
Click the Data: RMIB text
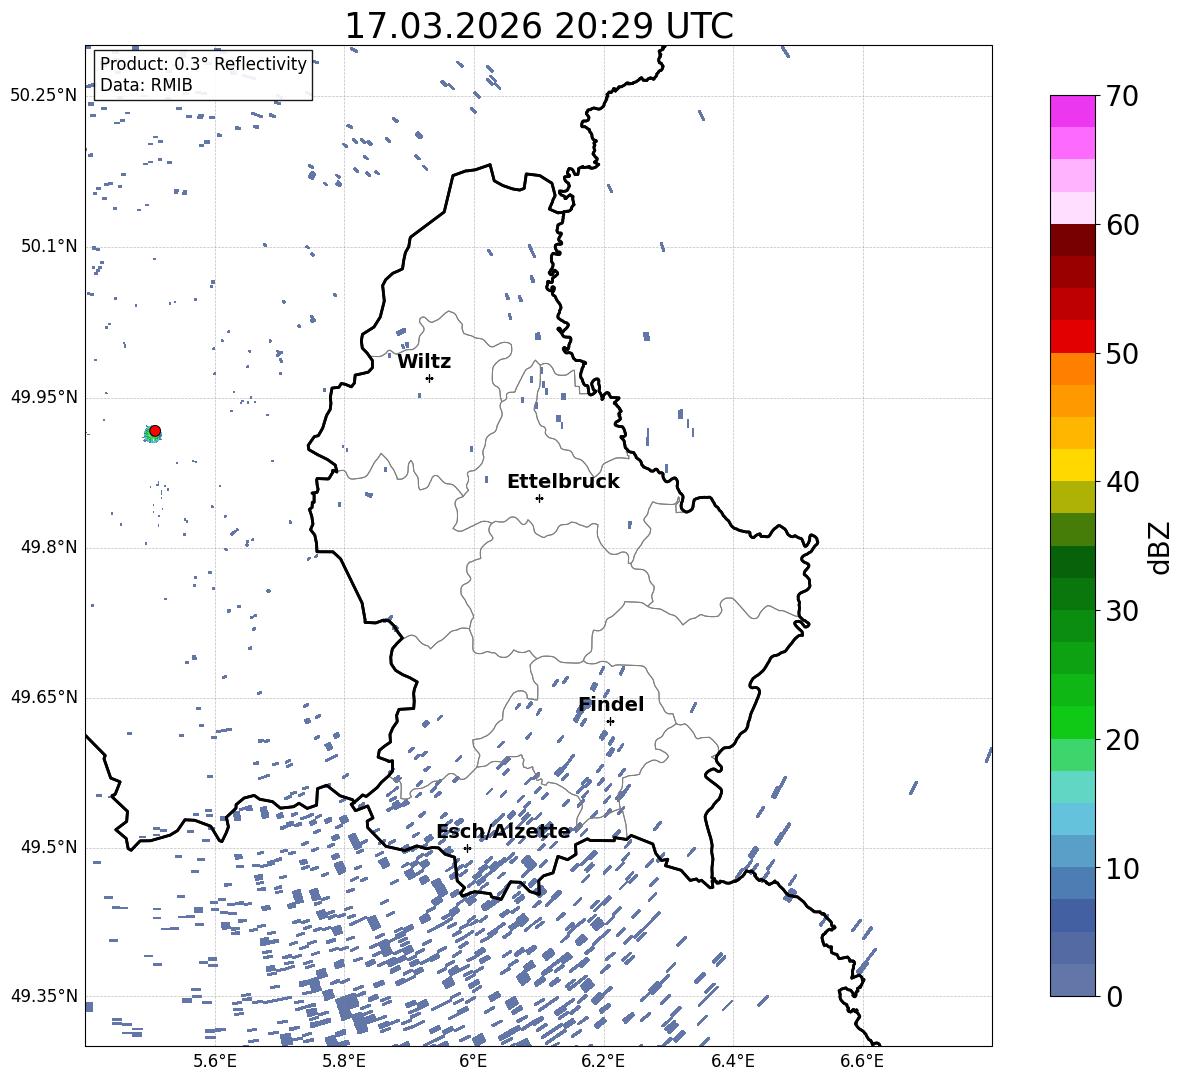(146, 85)
